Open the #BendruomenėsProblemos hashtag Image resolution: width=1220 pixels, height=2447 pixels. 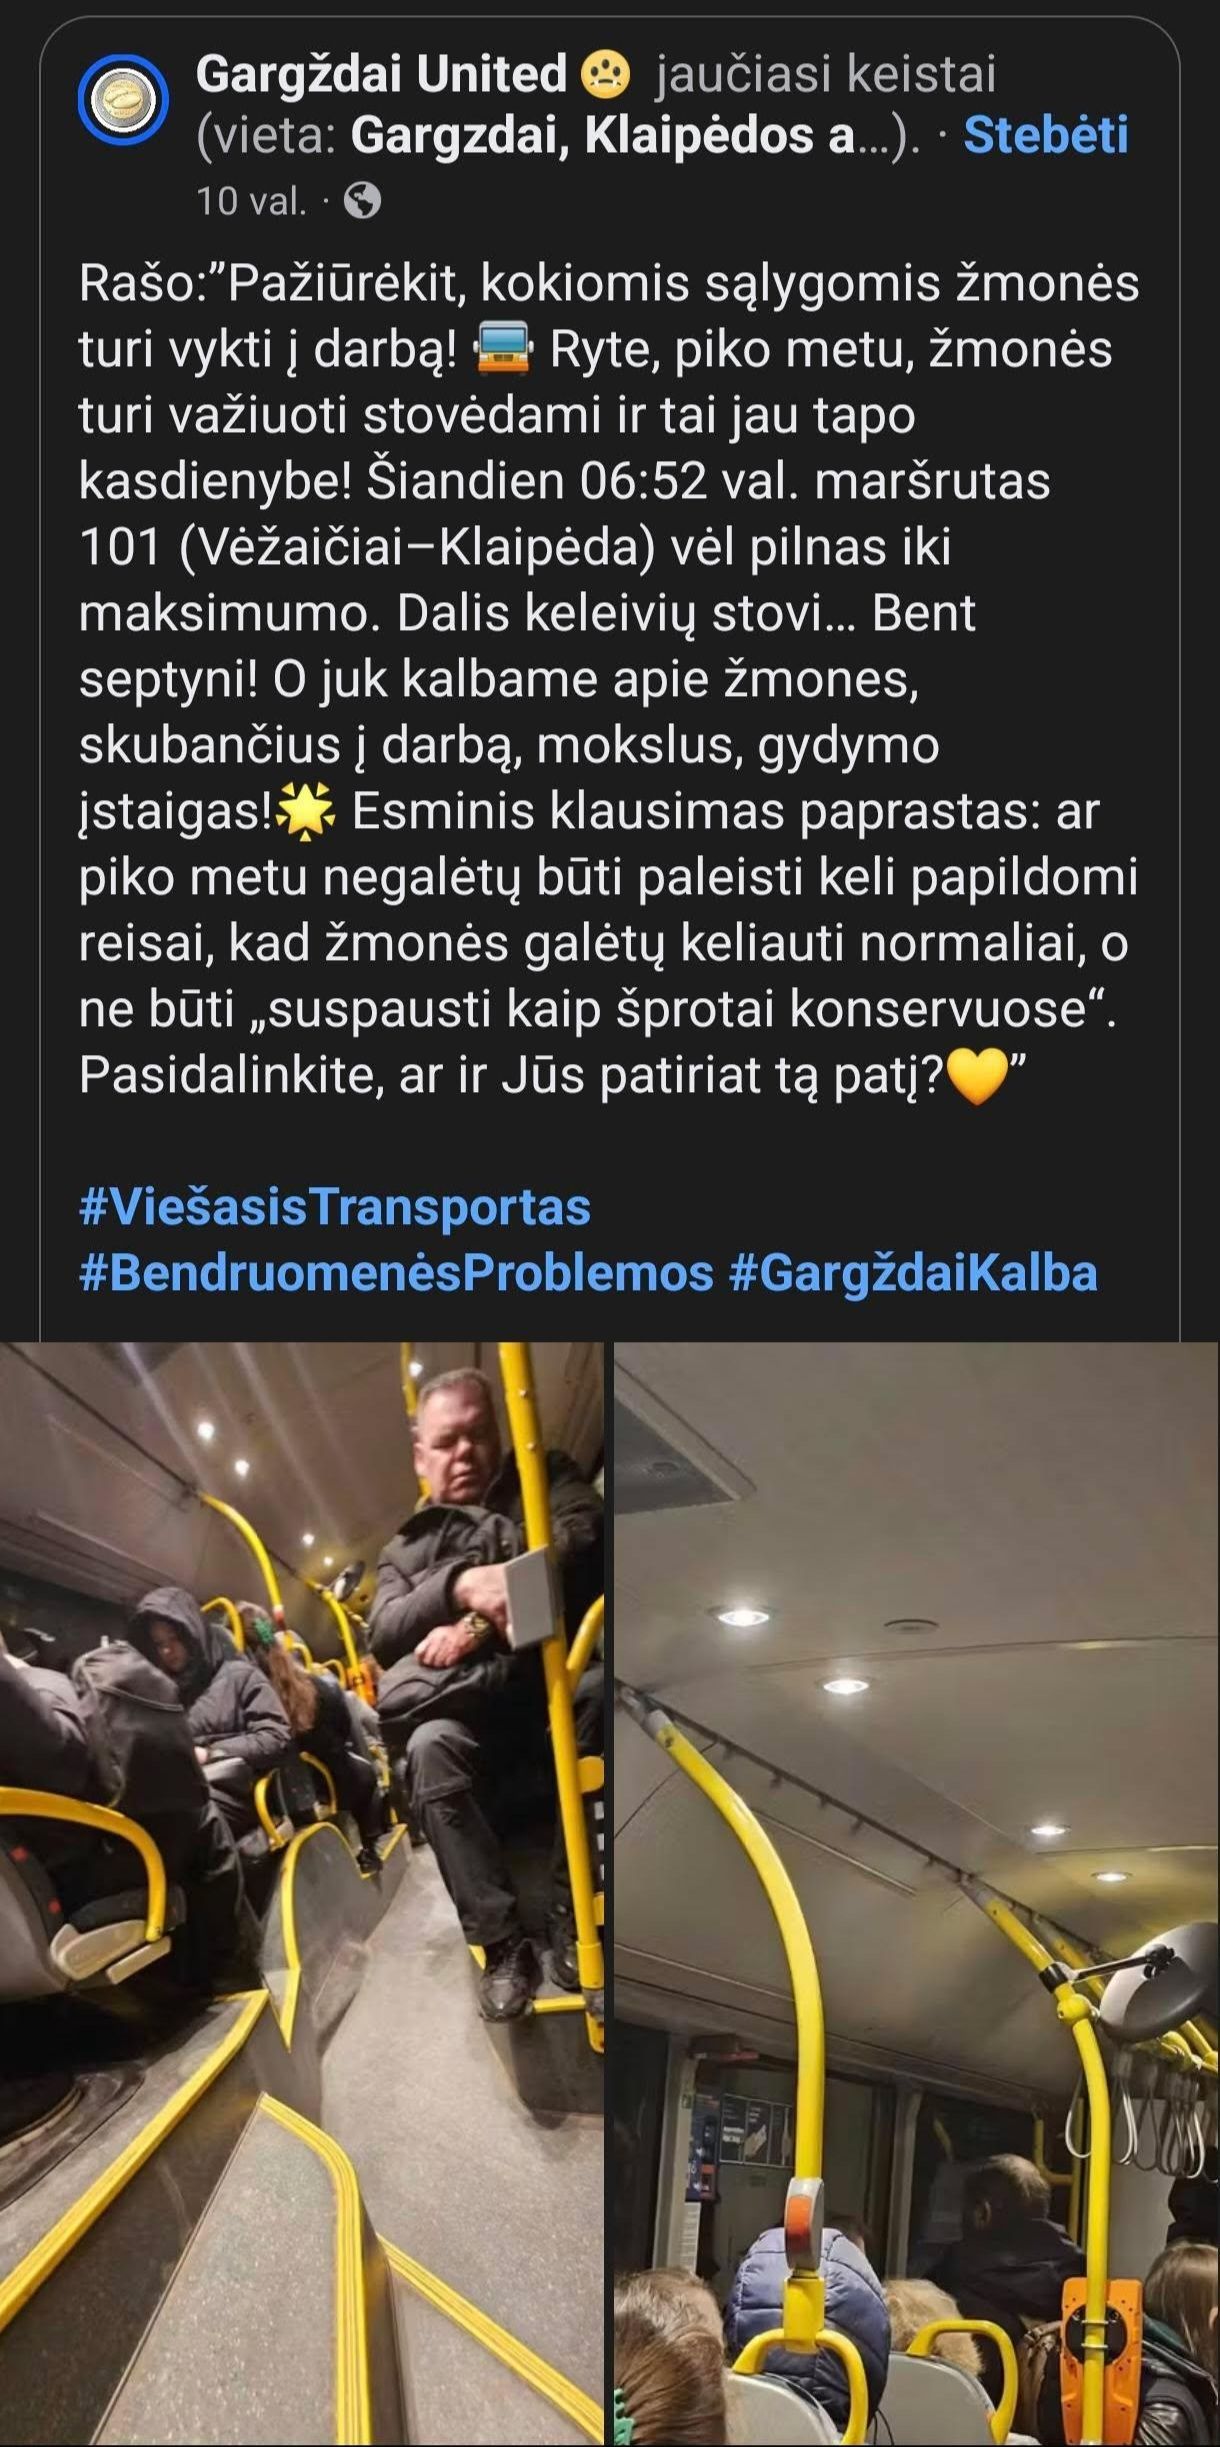point(396,1273)
